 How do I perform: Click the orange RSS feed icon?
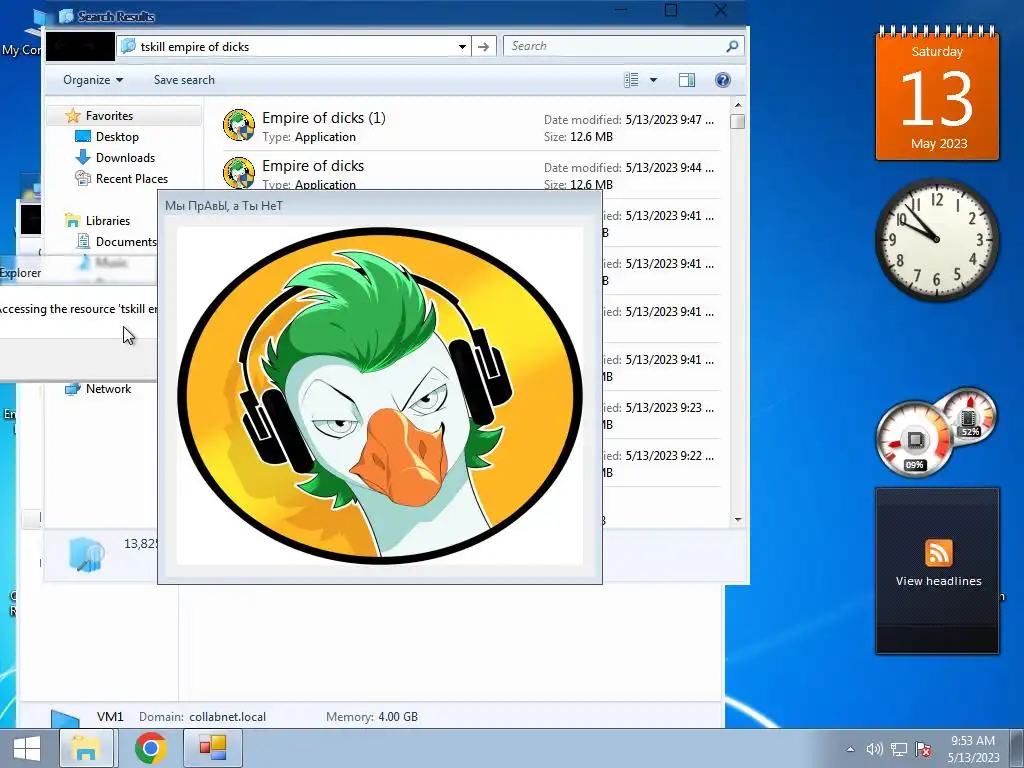point(938,554)
